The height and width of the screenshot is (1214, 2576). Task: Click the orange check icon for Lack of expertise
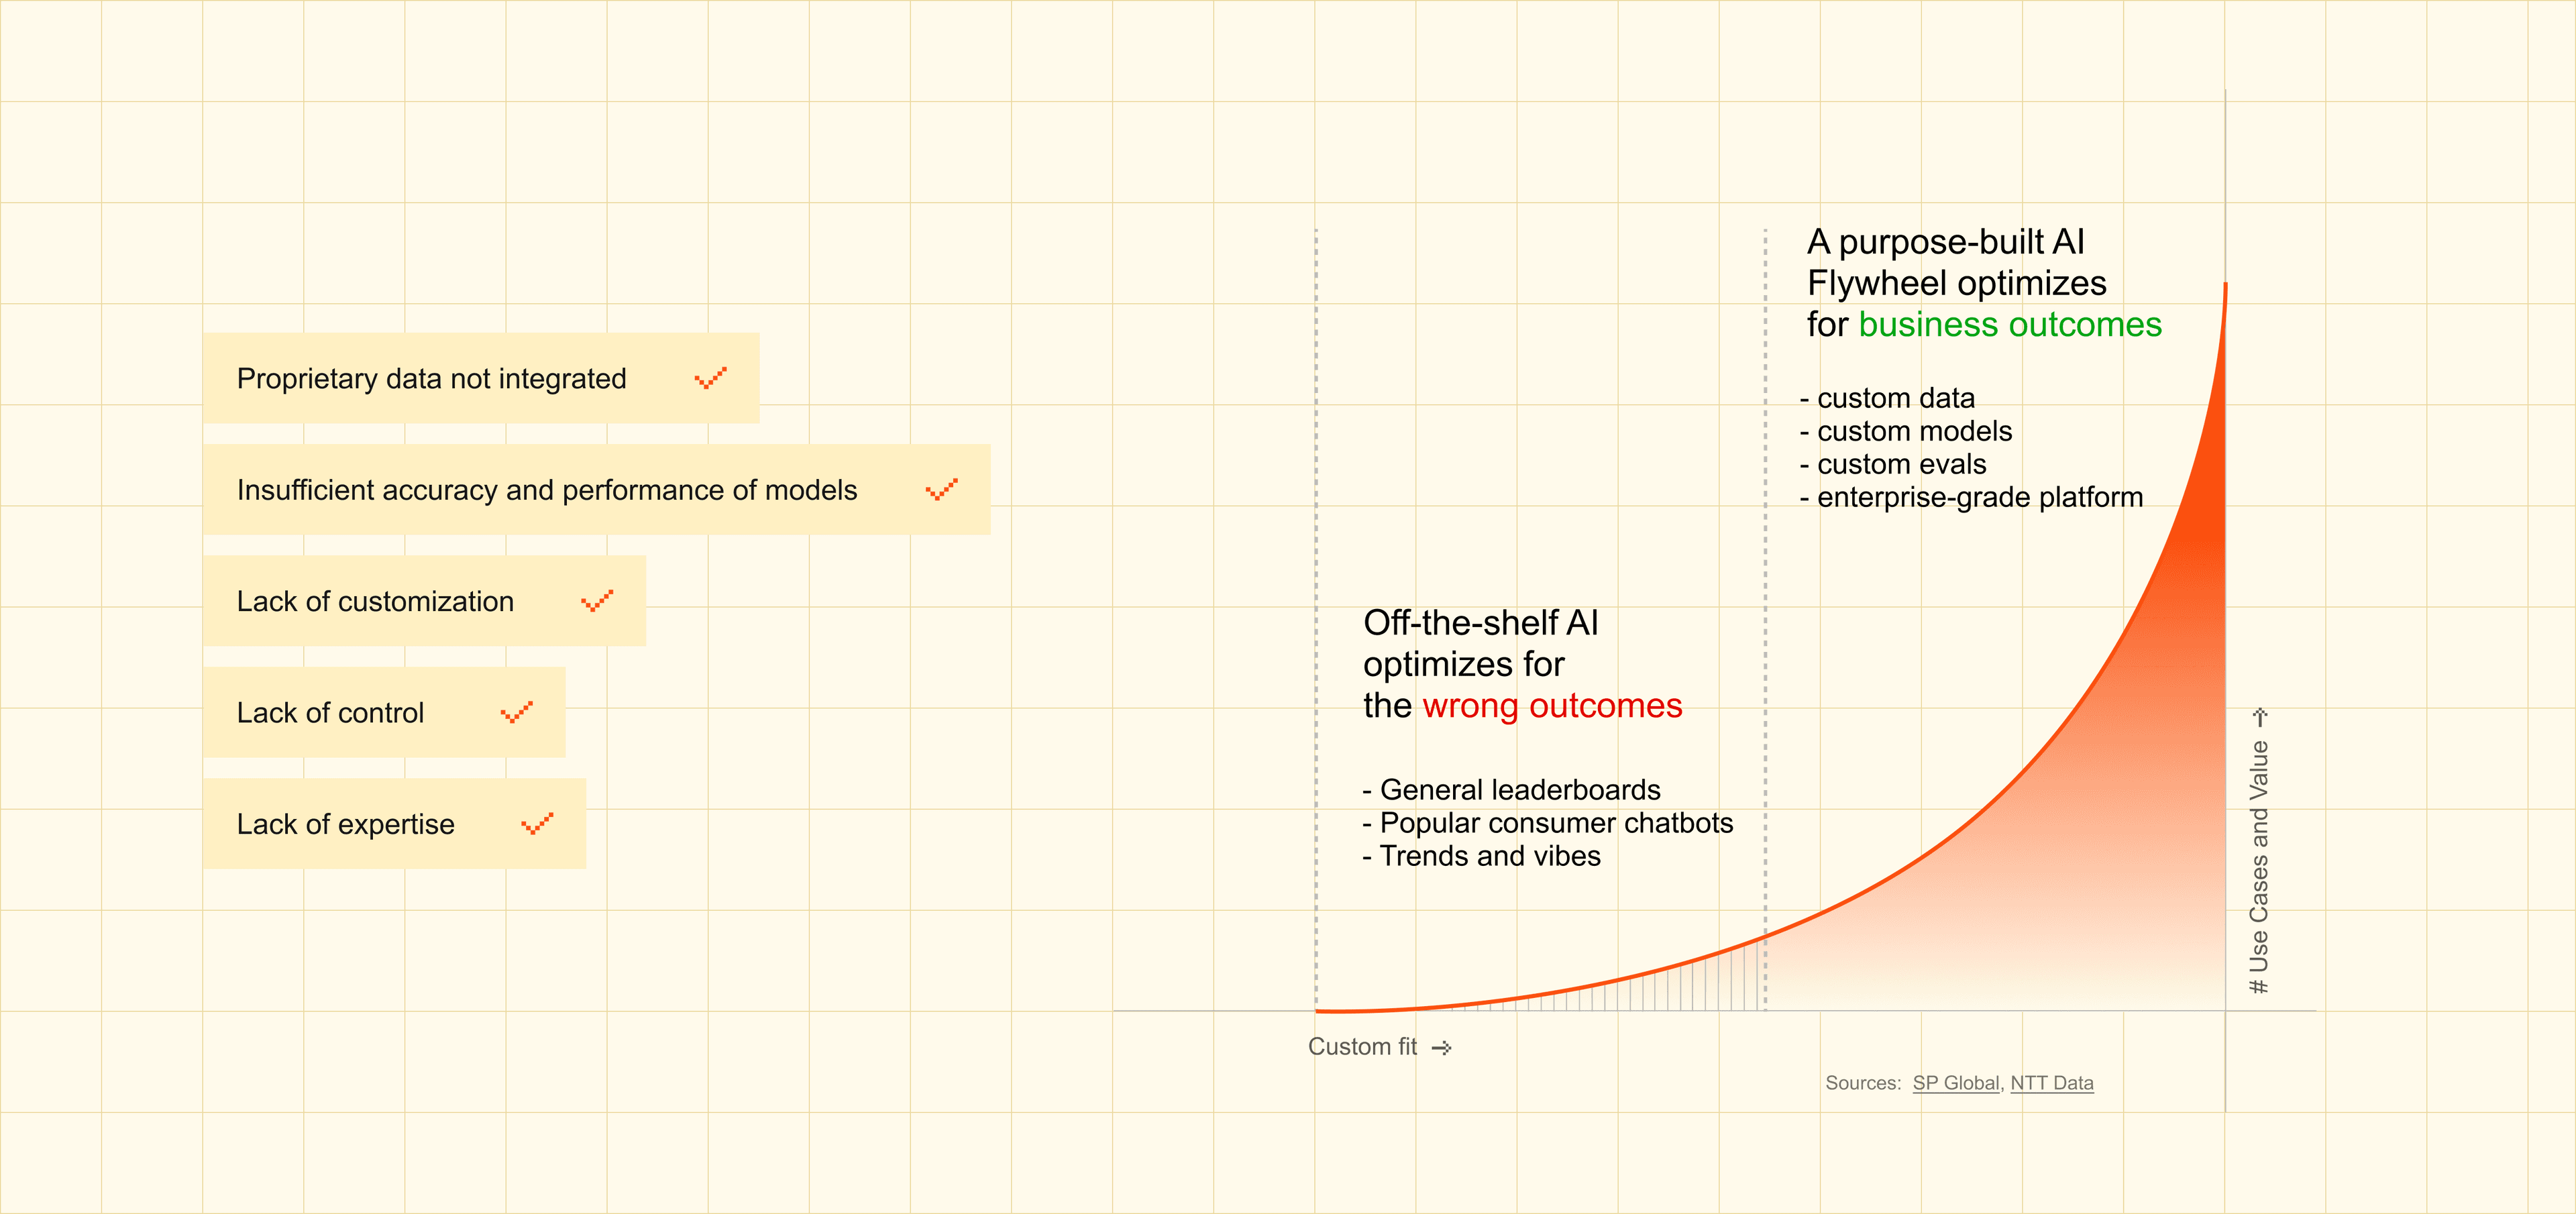point(537,824)
